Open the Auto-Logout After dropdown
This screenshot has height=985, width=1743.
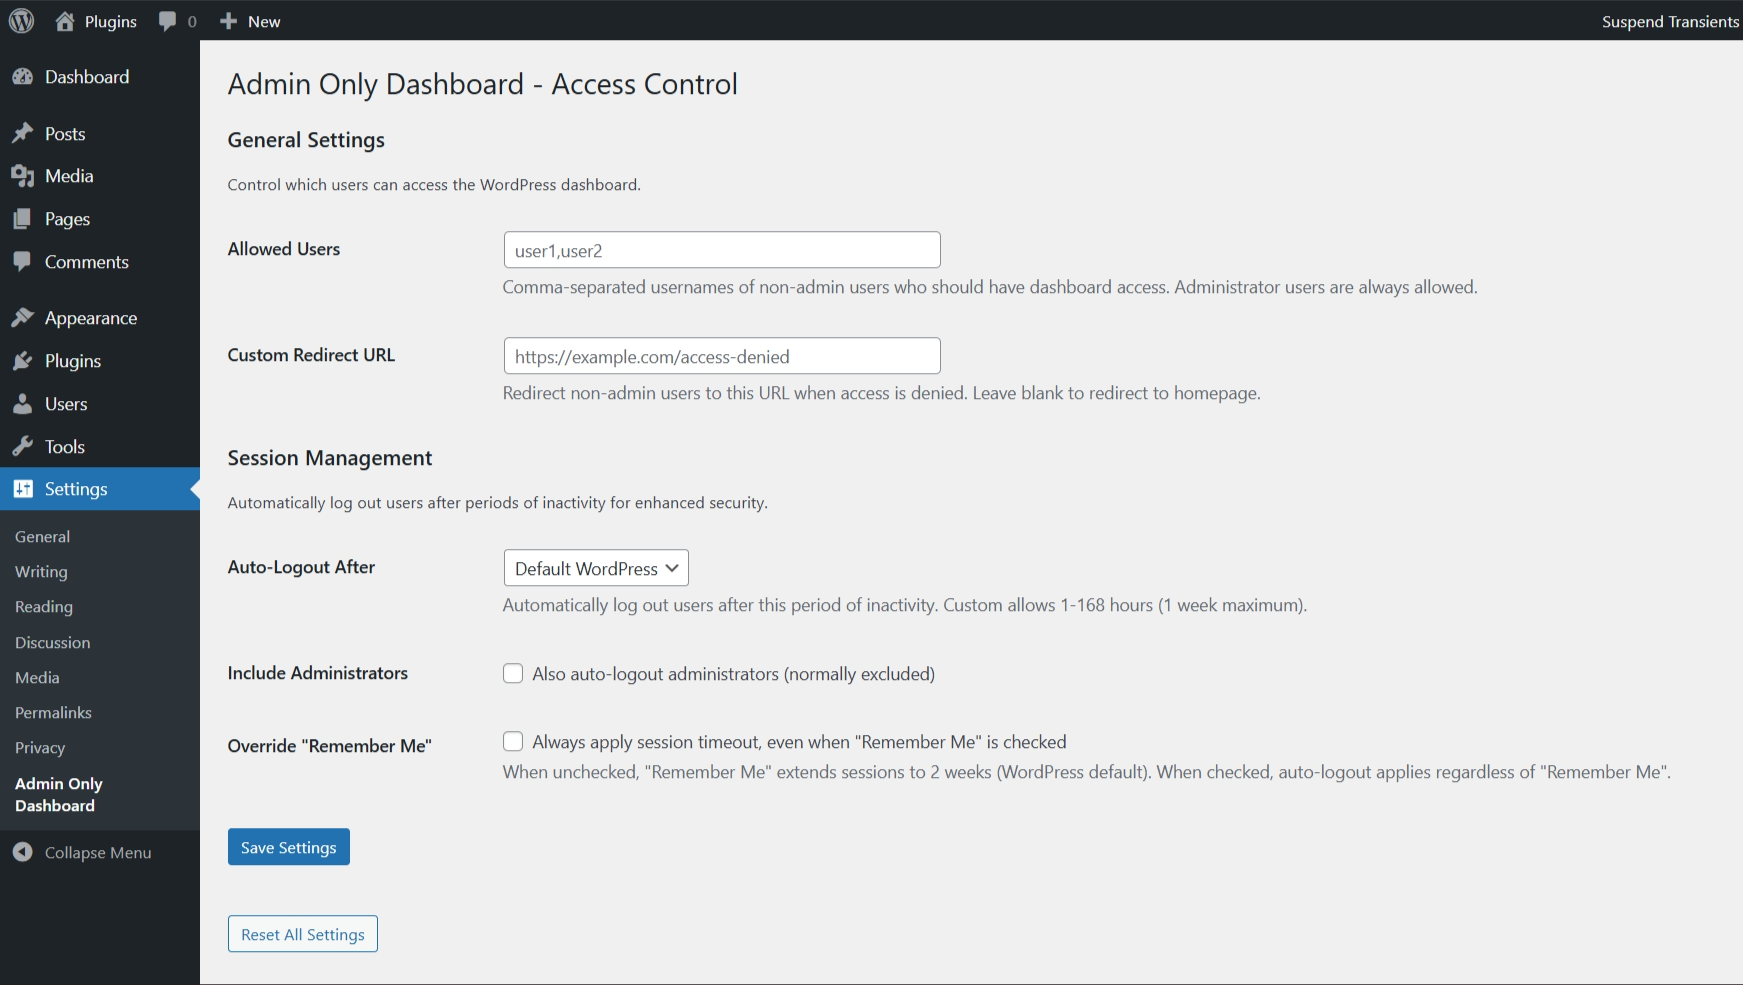(595, 568)
